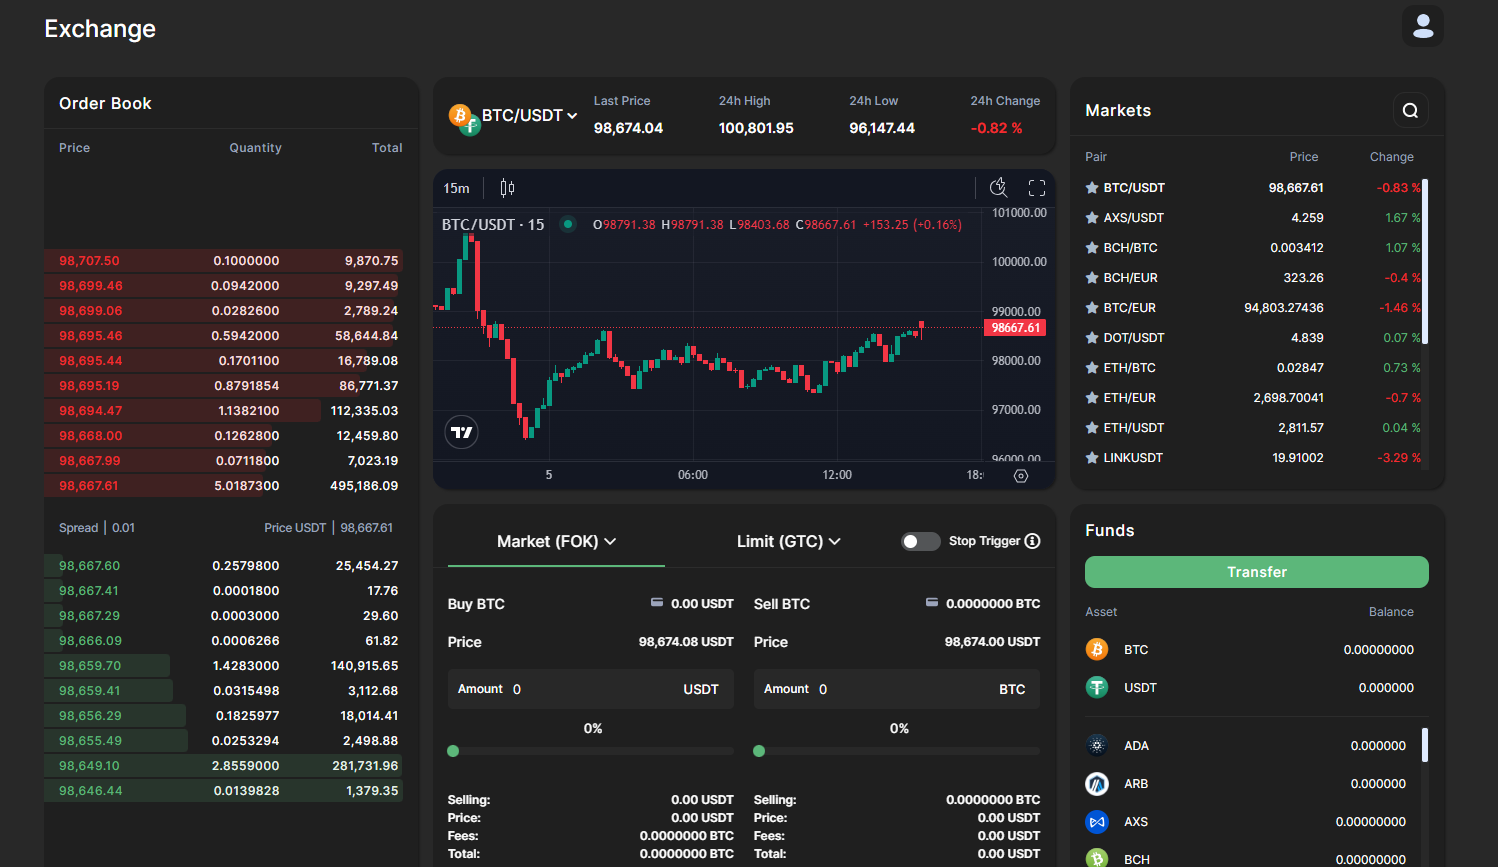
Task: Click the BTC coin icon in Funds
Action: pyautogui.click(x=1097, y=649)
